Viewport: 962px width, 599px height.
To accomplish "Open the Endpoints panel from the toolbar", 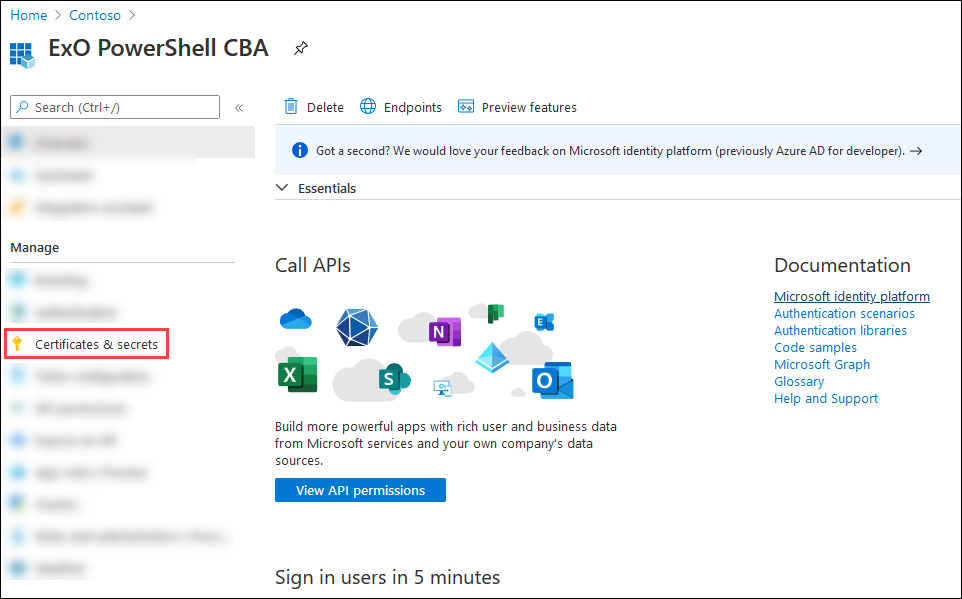I will [x=400, y=107].
